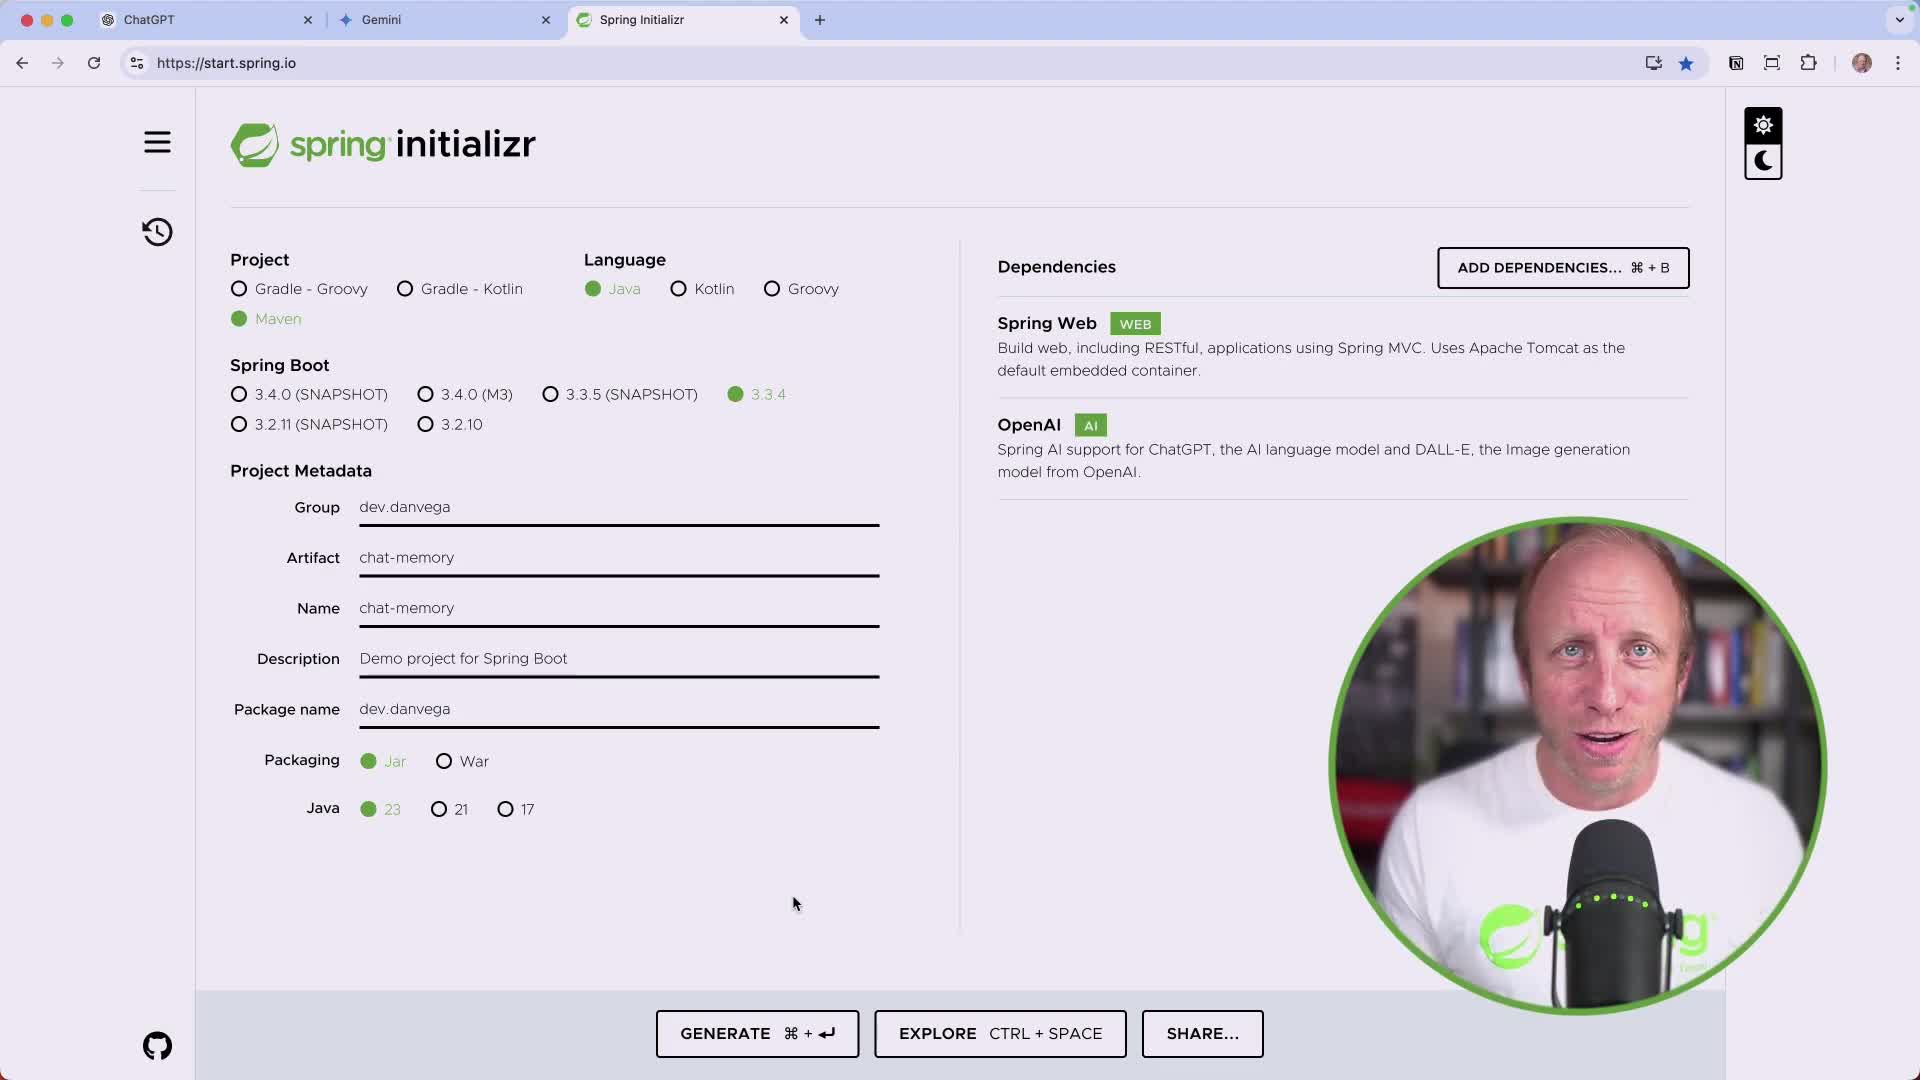Select Gradle - Kotlin project type
The height and width of the screenshot is (1080, 1920).
460,289
